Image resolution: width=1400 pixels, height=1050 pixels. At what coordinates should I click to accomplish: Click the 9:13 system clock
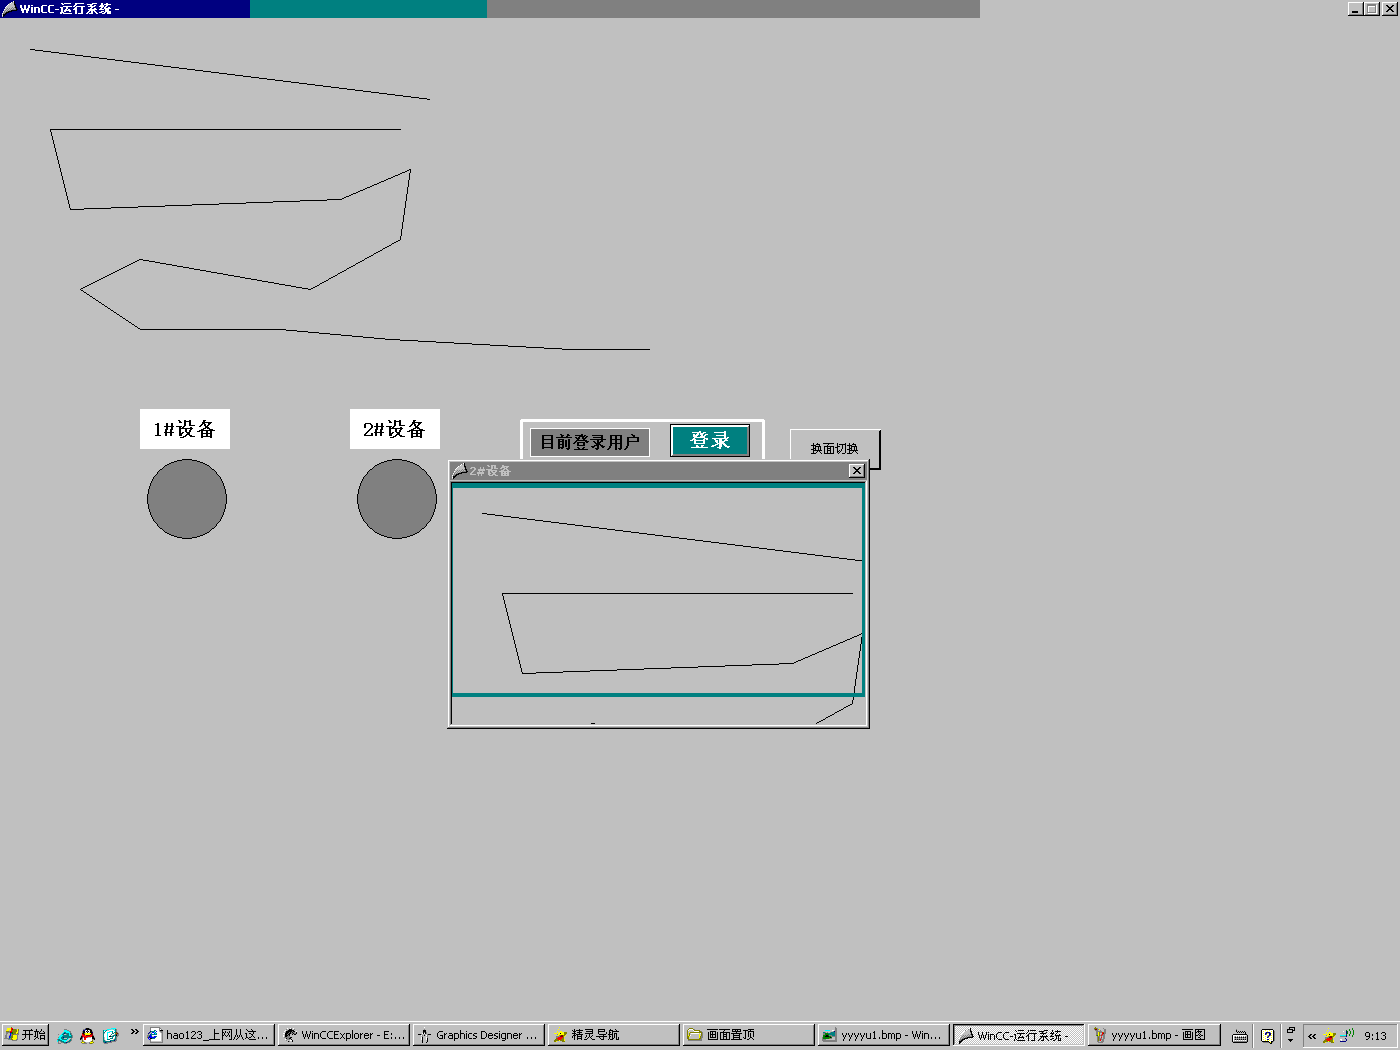1376,1036
